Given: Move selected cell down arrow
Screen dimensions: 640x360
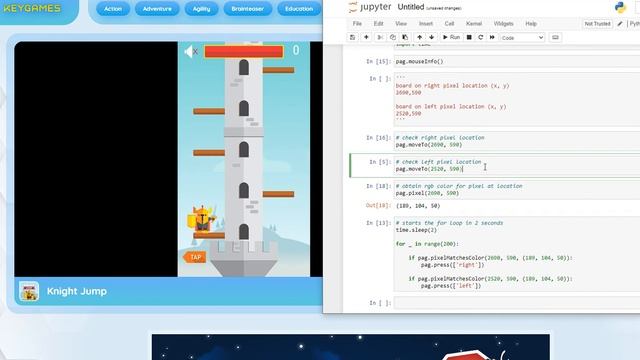Looking at the screenshot, I should tap(431, 38).
